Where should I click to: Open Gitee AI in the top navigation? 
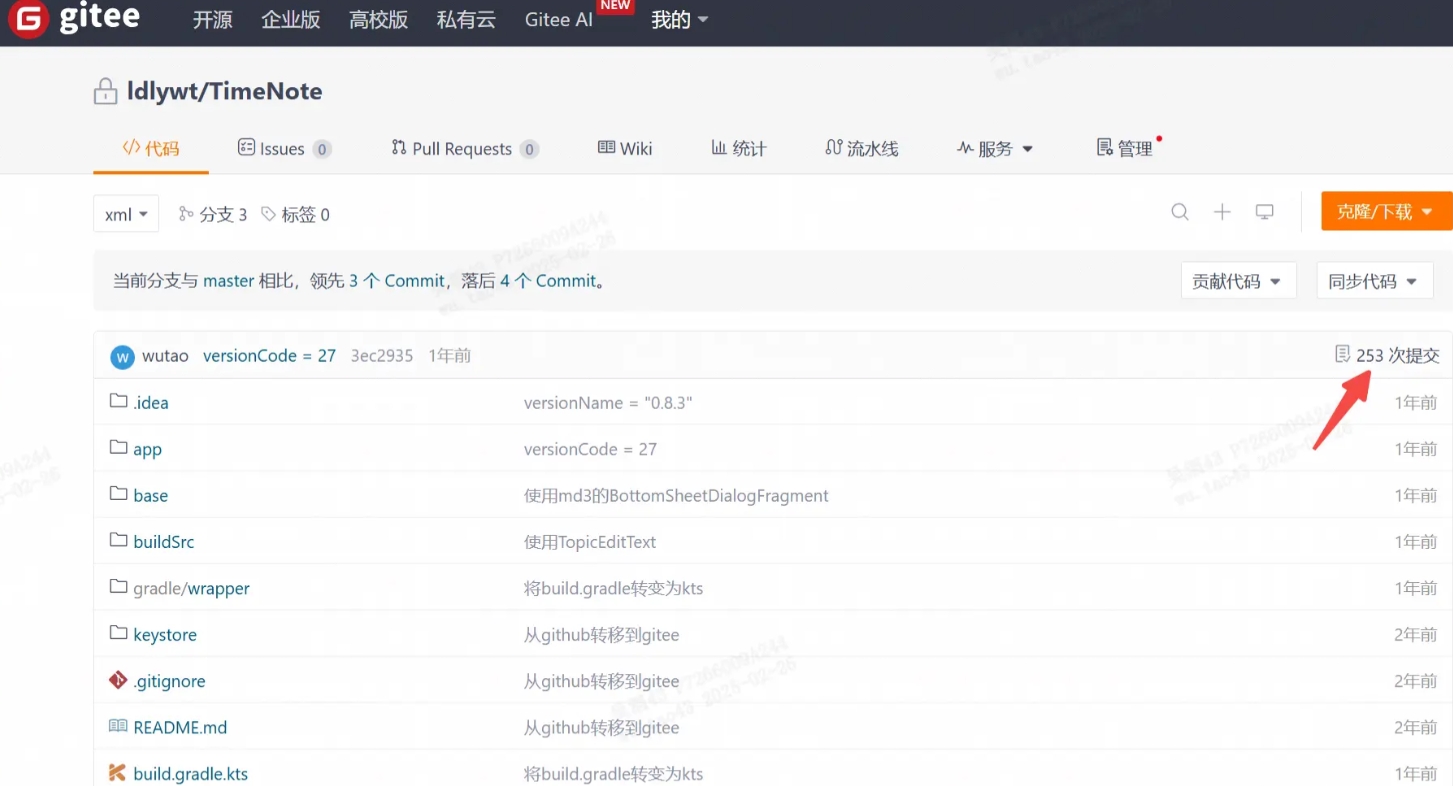559,20
